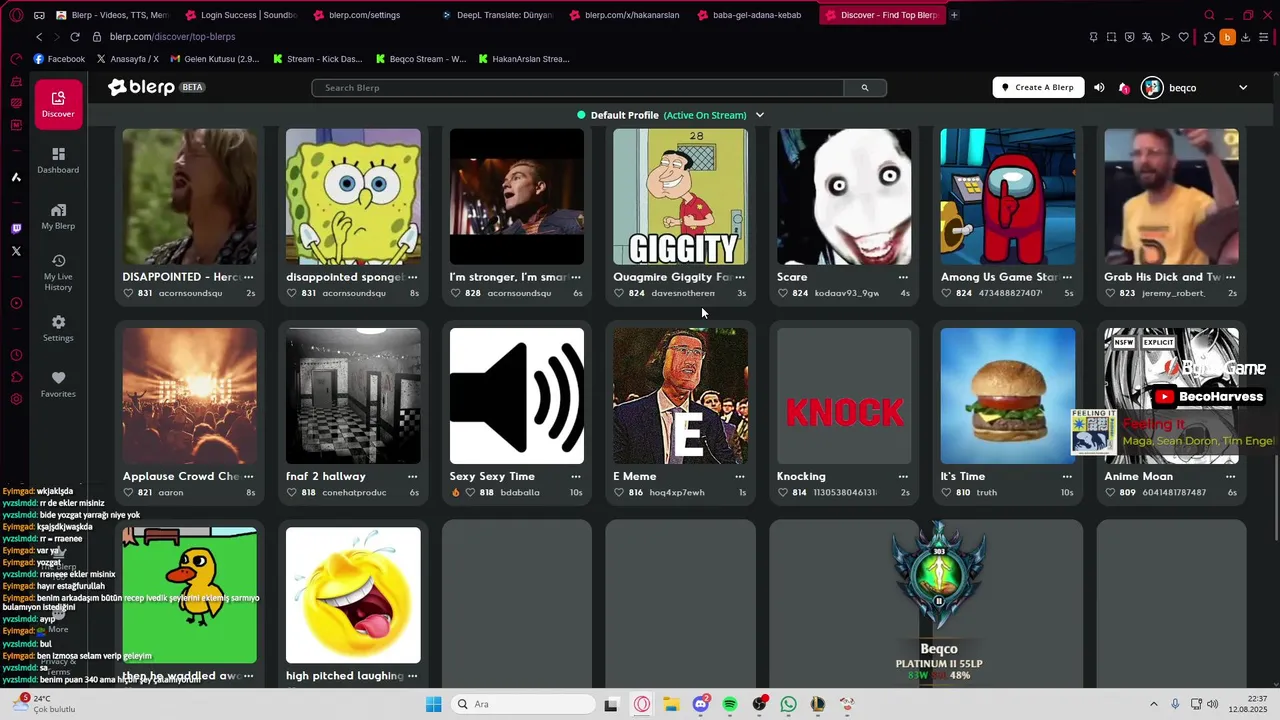1280x720 pixels.
Task: Open more options for Anime Moan blerp
Action: pos(1231,476)
